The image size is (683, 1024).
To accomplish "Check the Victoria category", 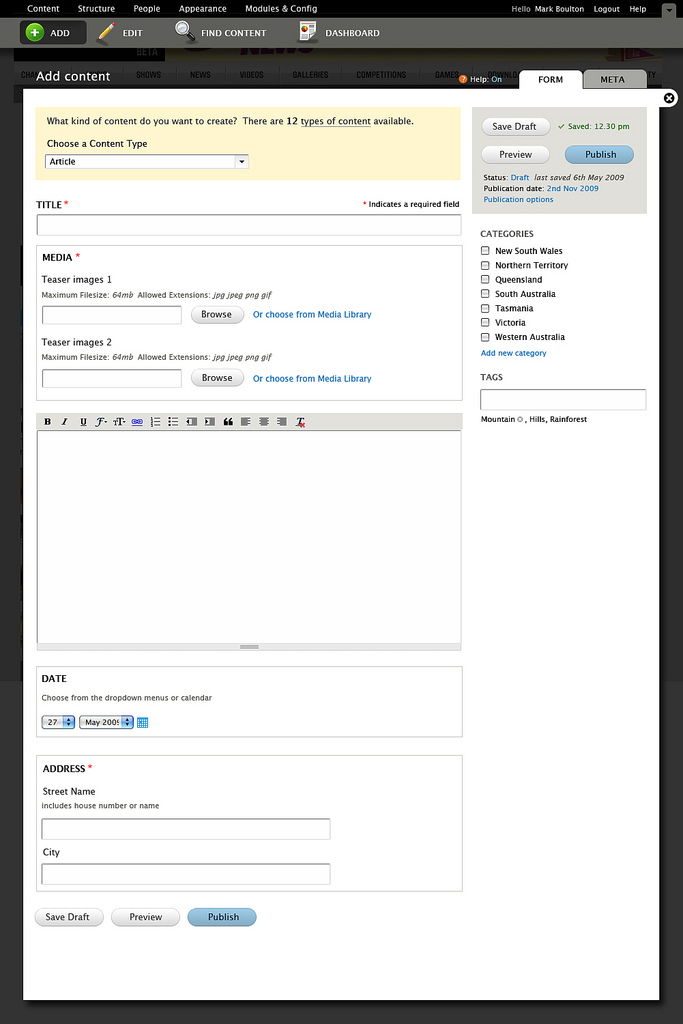I will tap(485, 323).
